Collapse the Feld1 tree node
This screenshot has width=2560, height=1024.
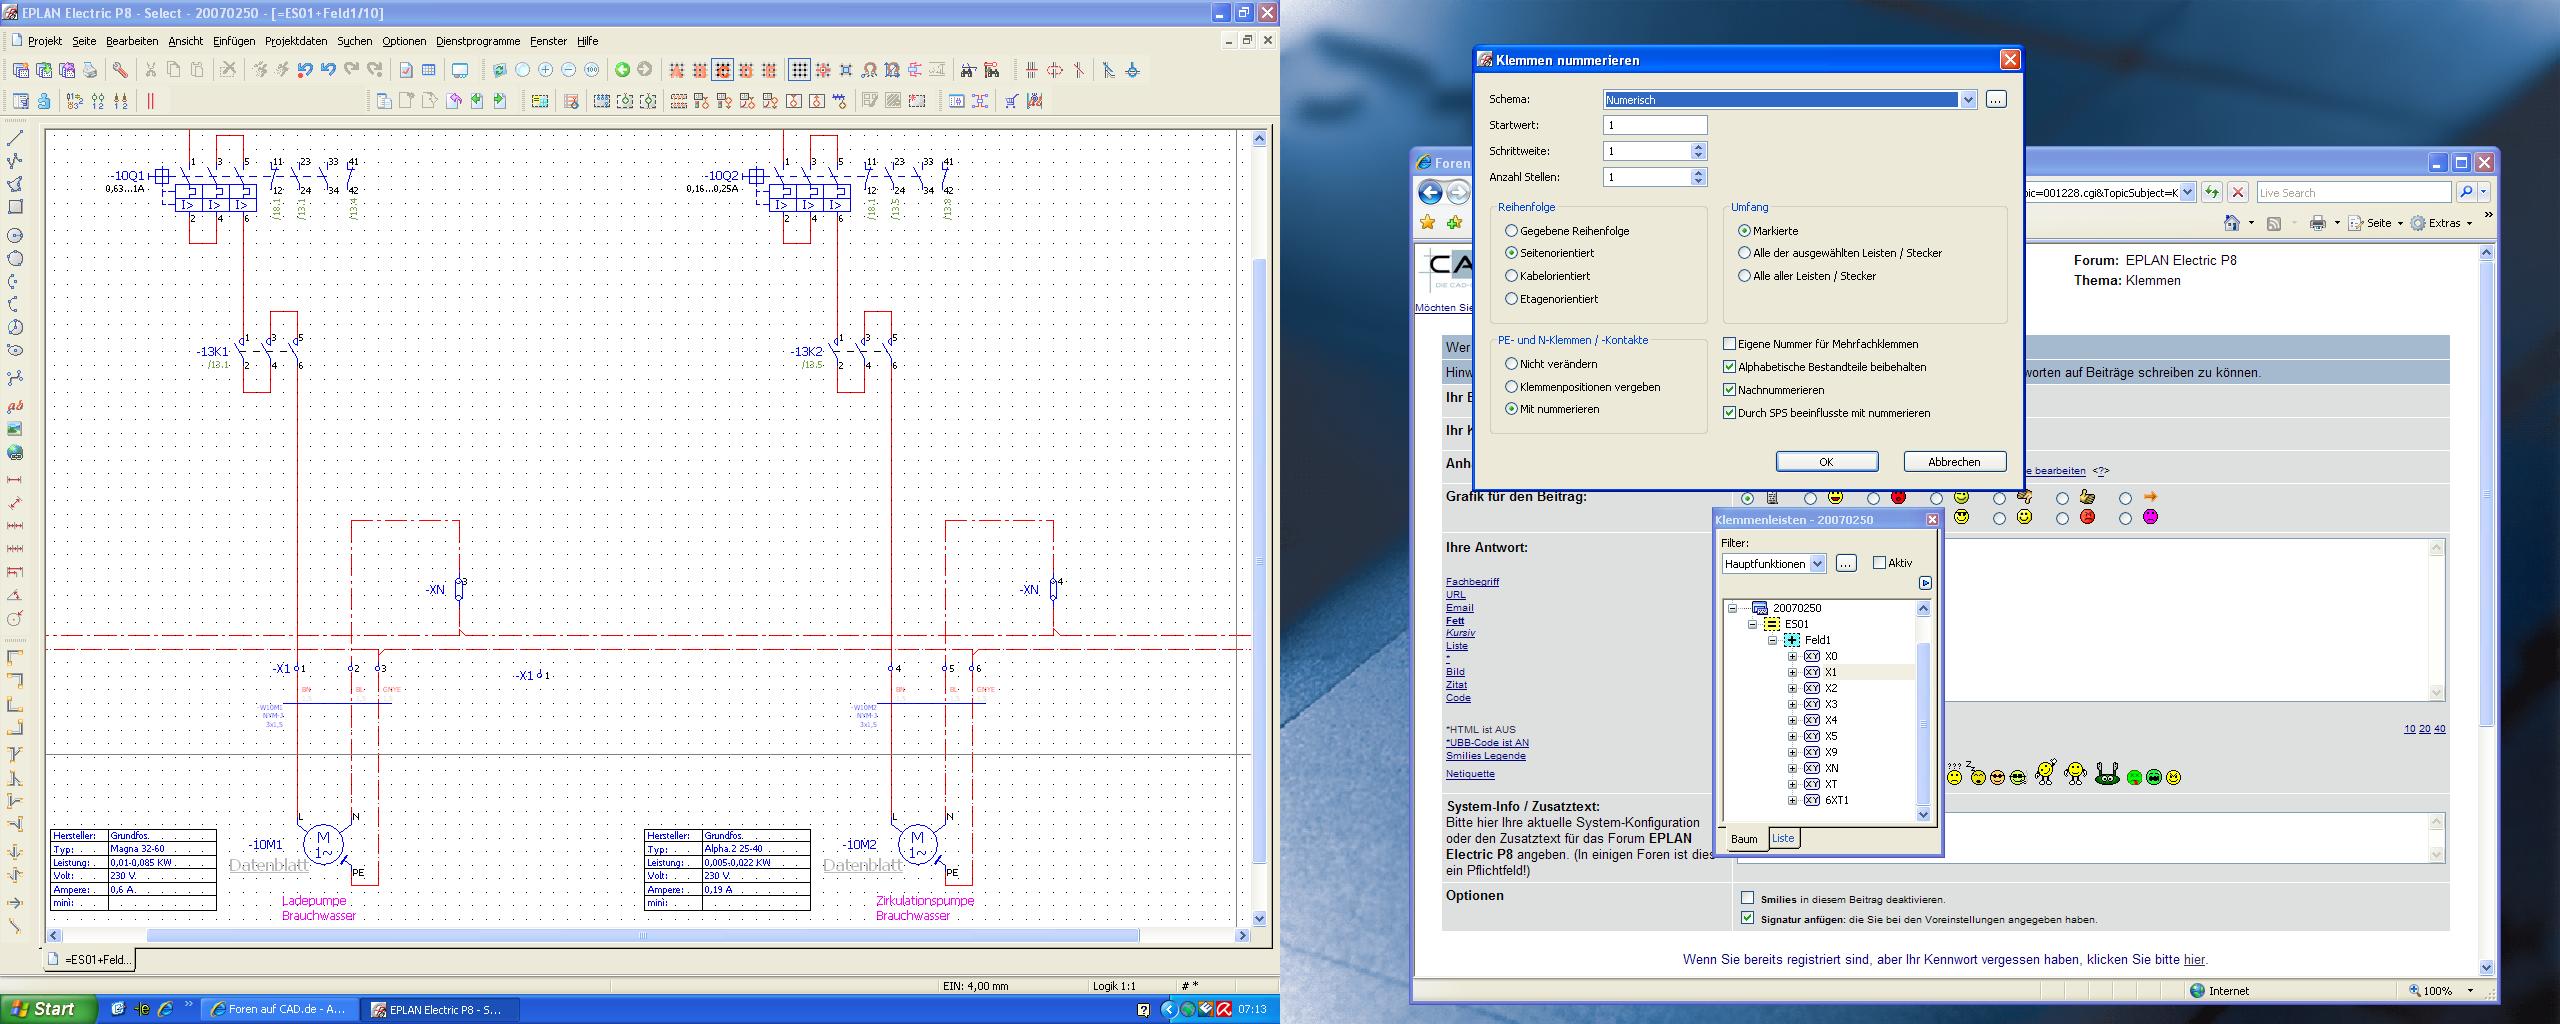pos(1772,640)
